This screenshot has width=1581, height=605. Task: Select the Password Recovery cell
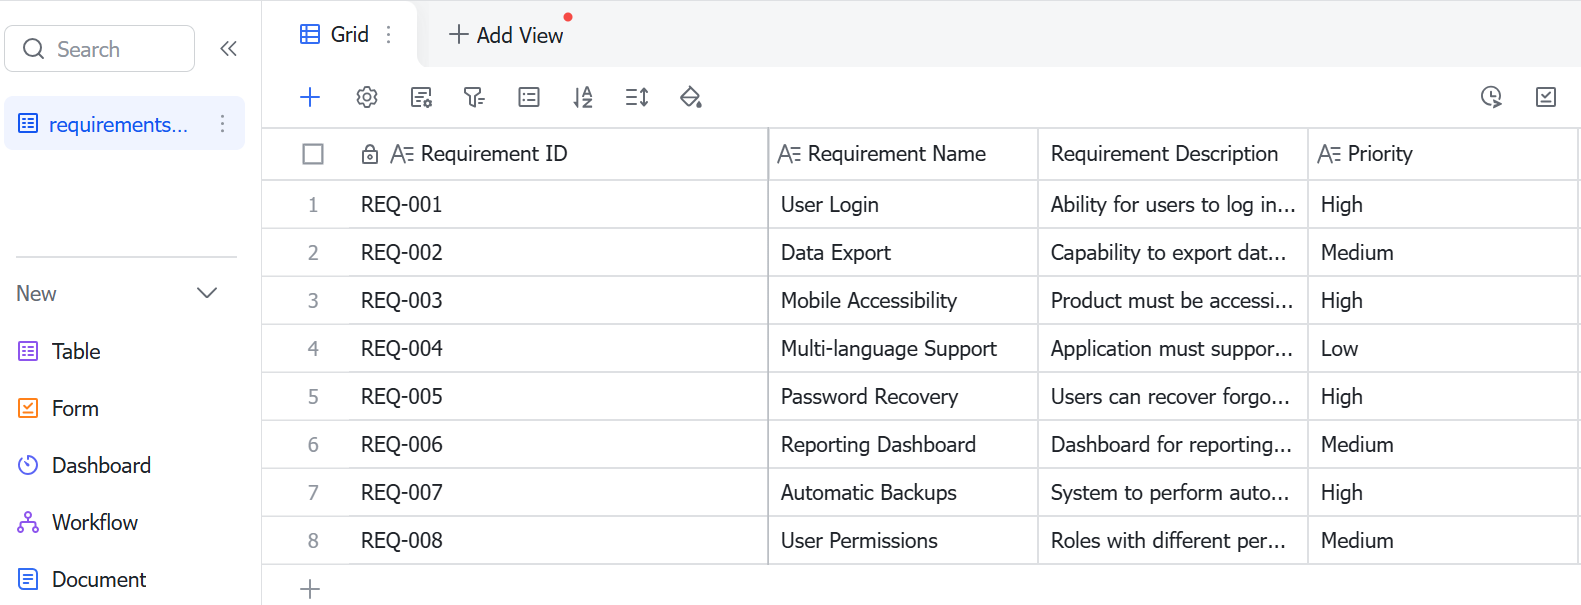pos(904,397)
